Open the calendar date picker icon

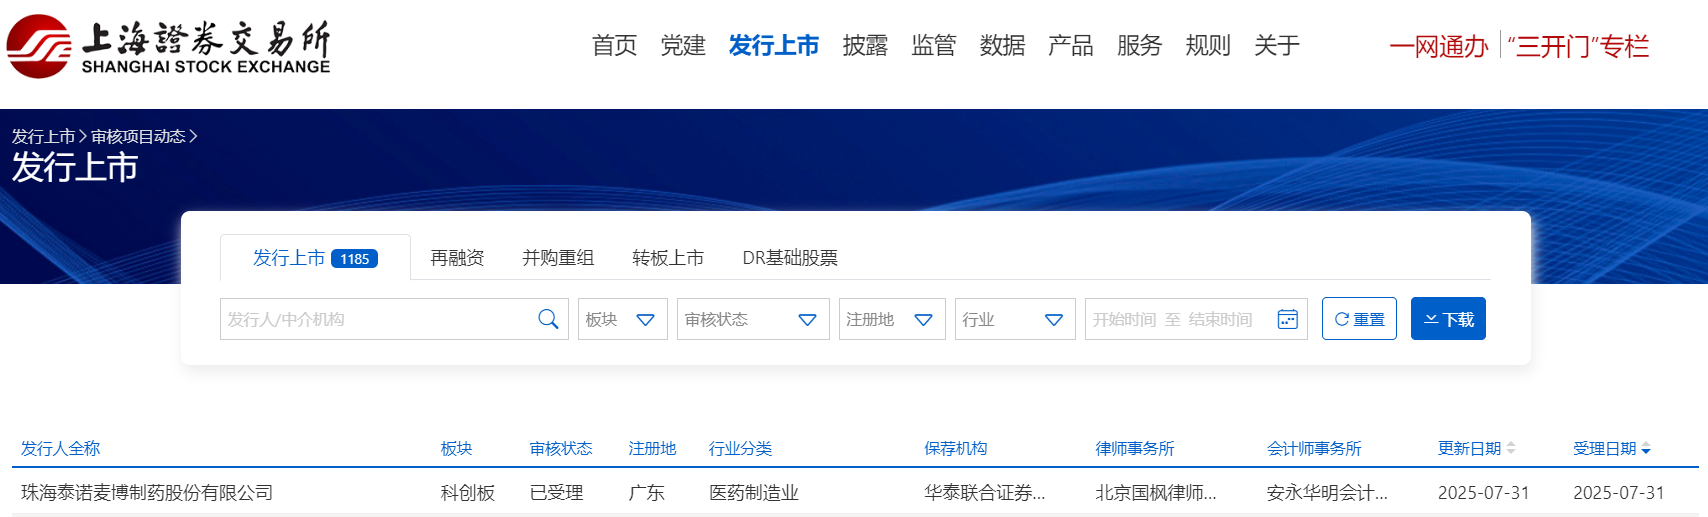coord(1287,319)
